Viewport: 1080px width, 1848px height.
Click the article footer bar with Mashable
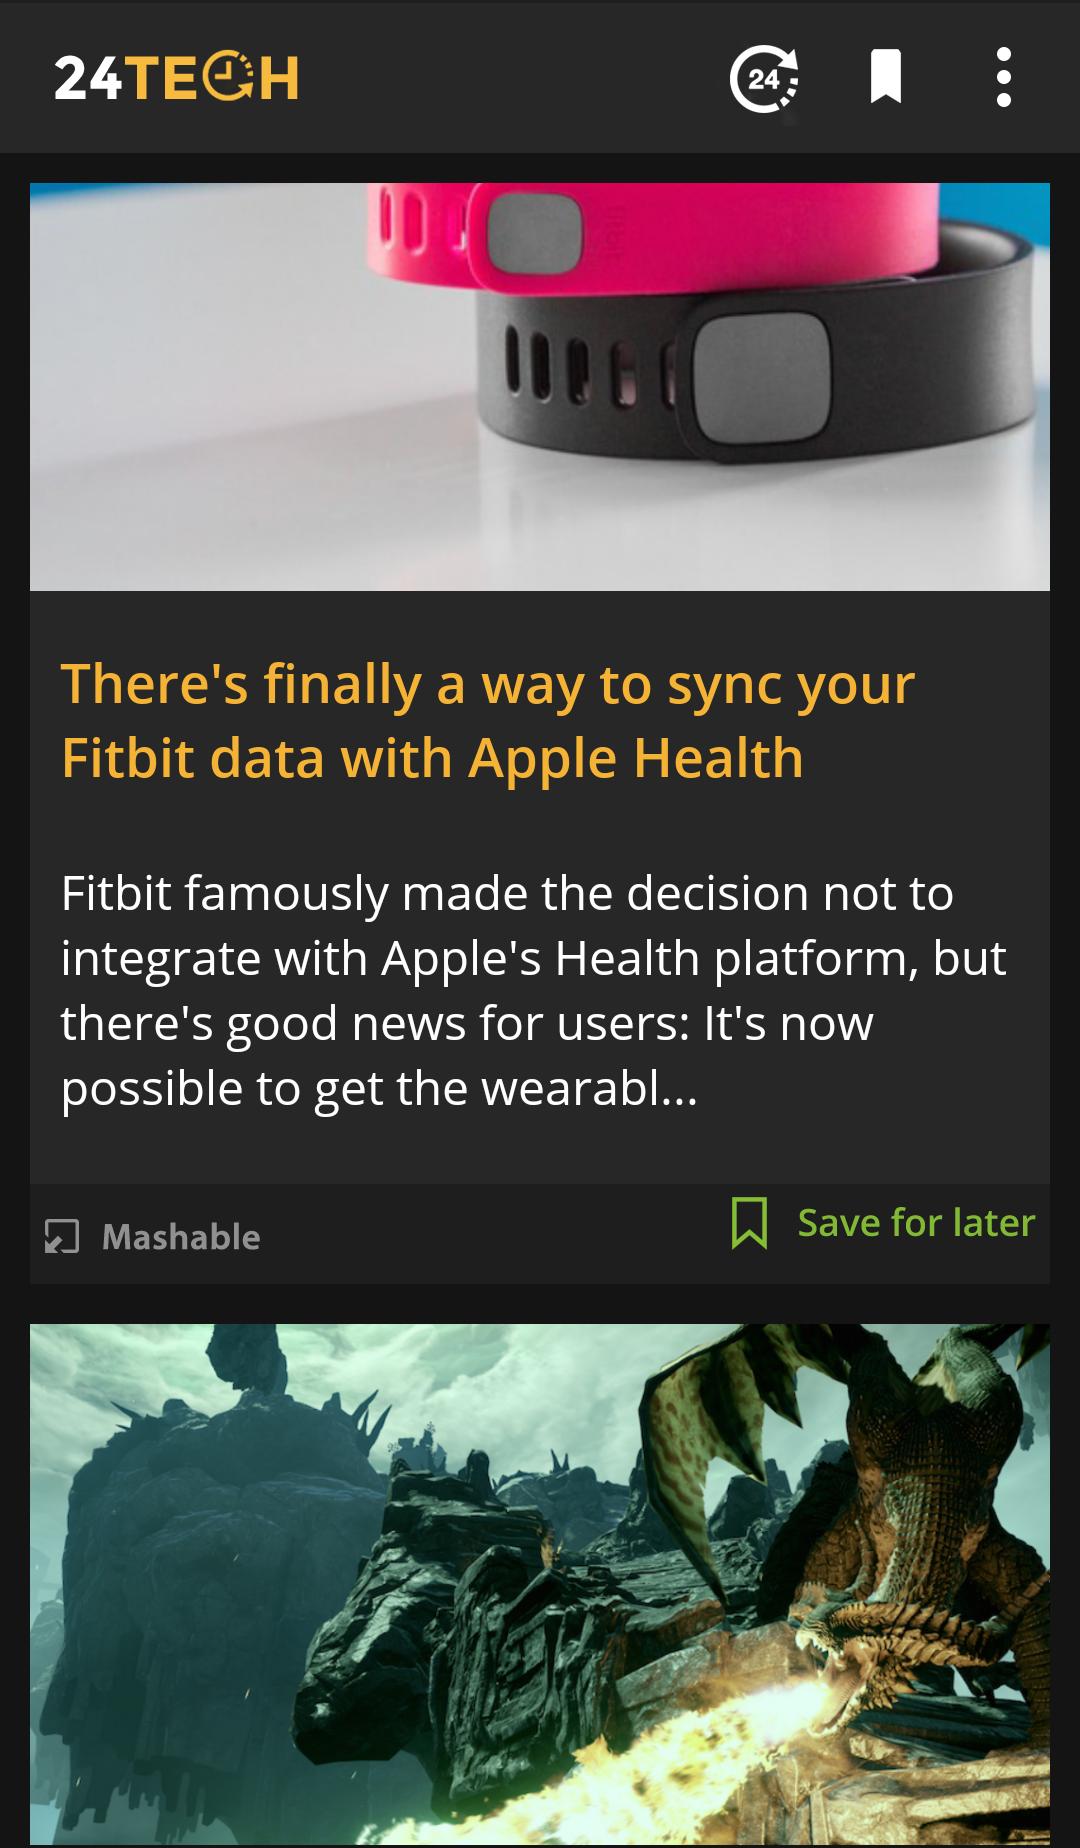(x=540, y=1234)
